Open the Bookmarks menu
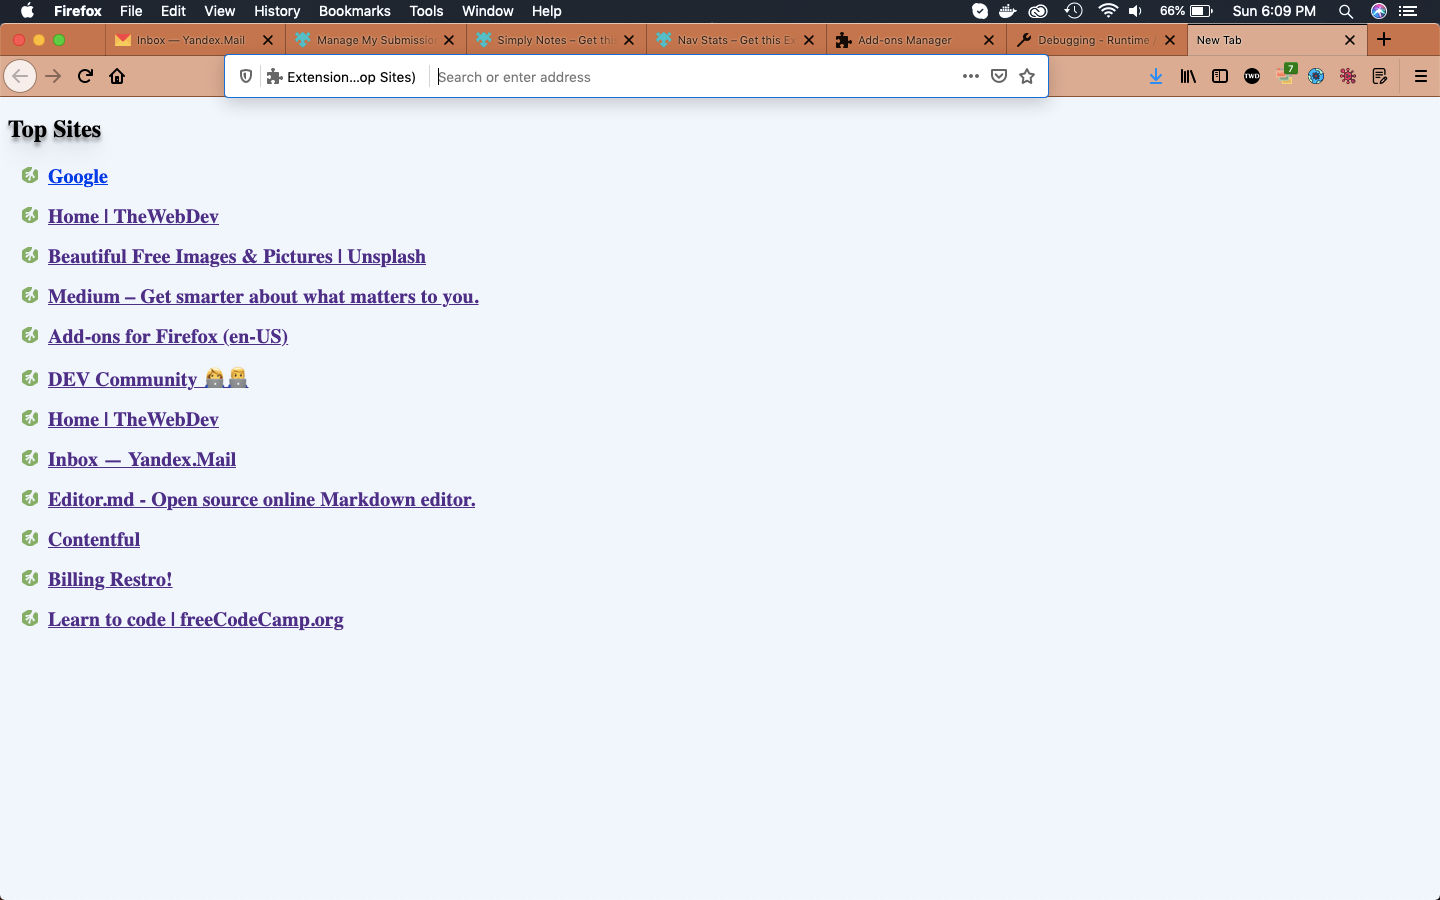1440x900 pixels. coord(354,11)
